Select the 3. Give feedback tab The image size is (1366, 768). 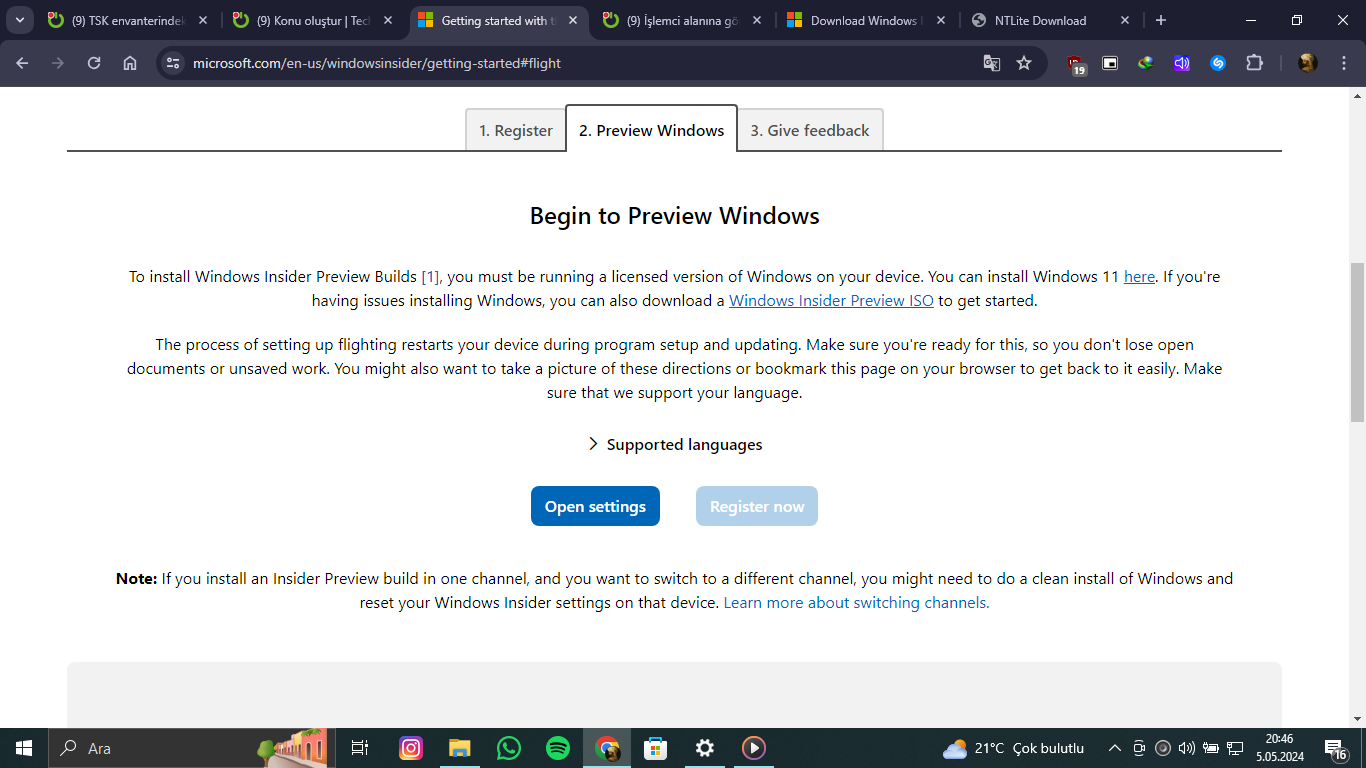tap(810, 130)
